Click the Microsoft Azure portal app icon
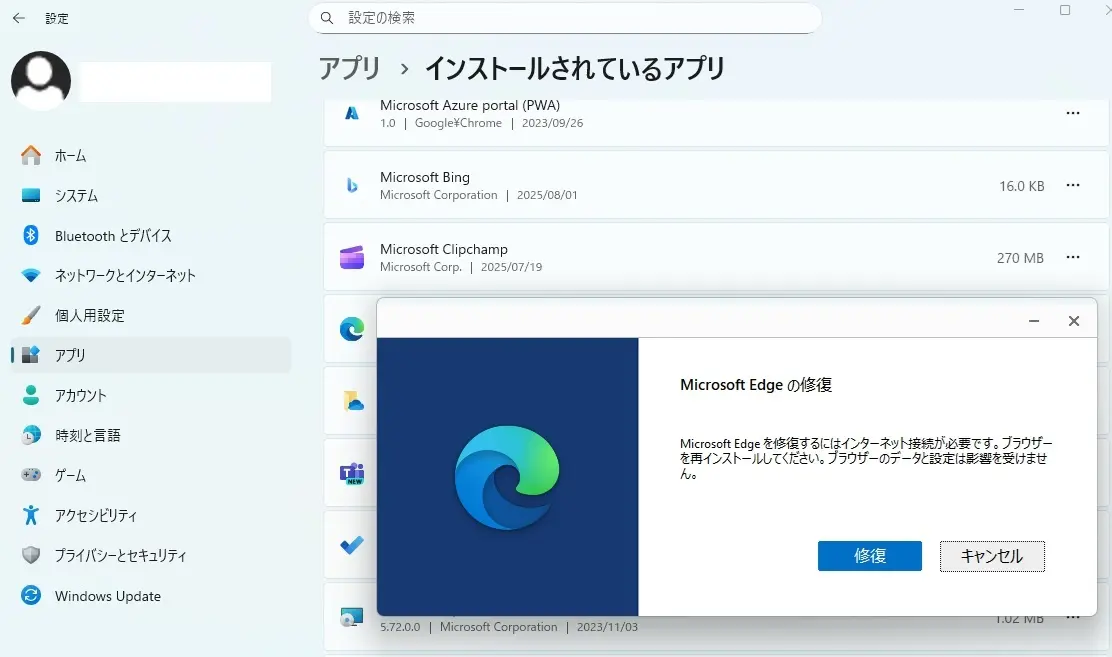 coord(352,114)
